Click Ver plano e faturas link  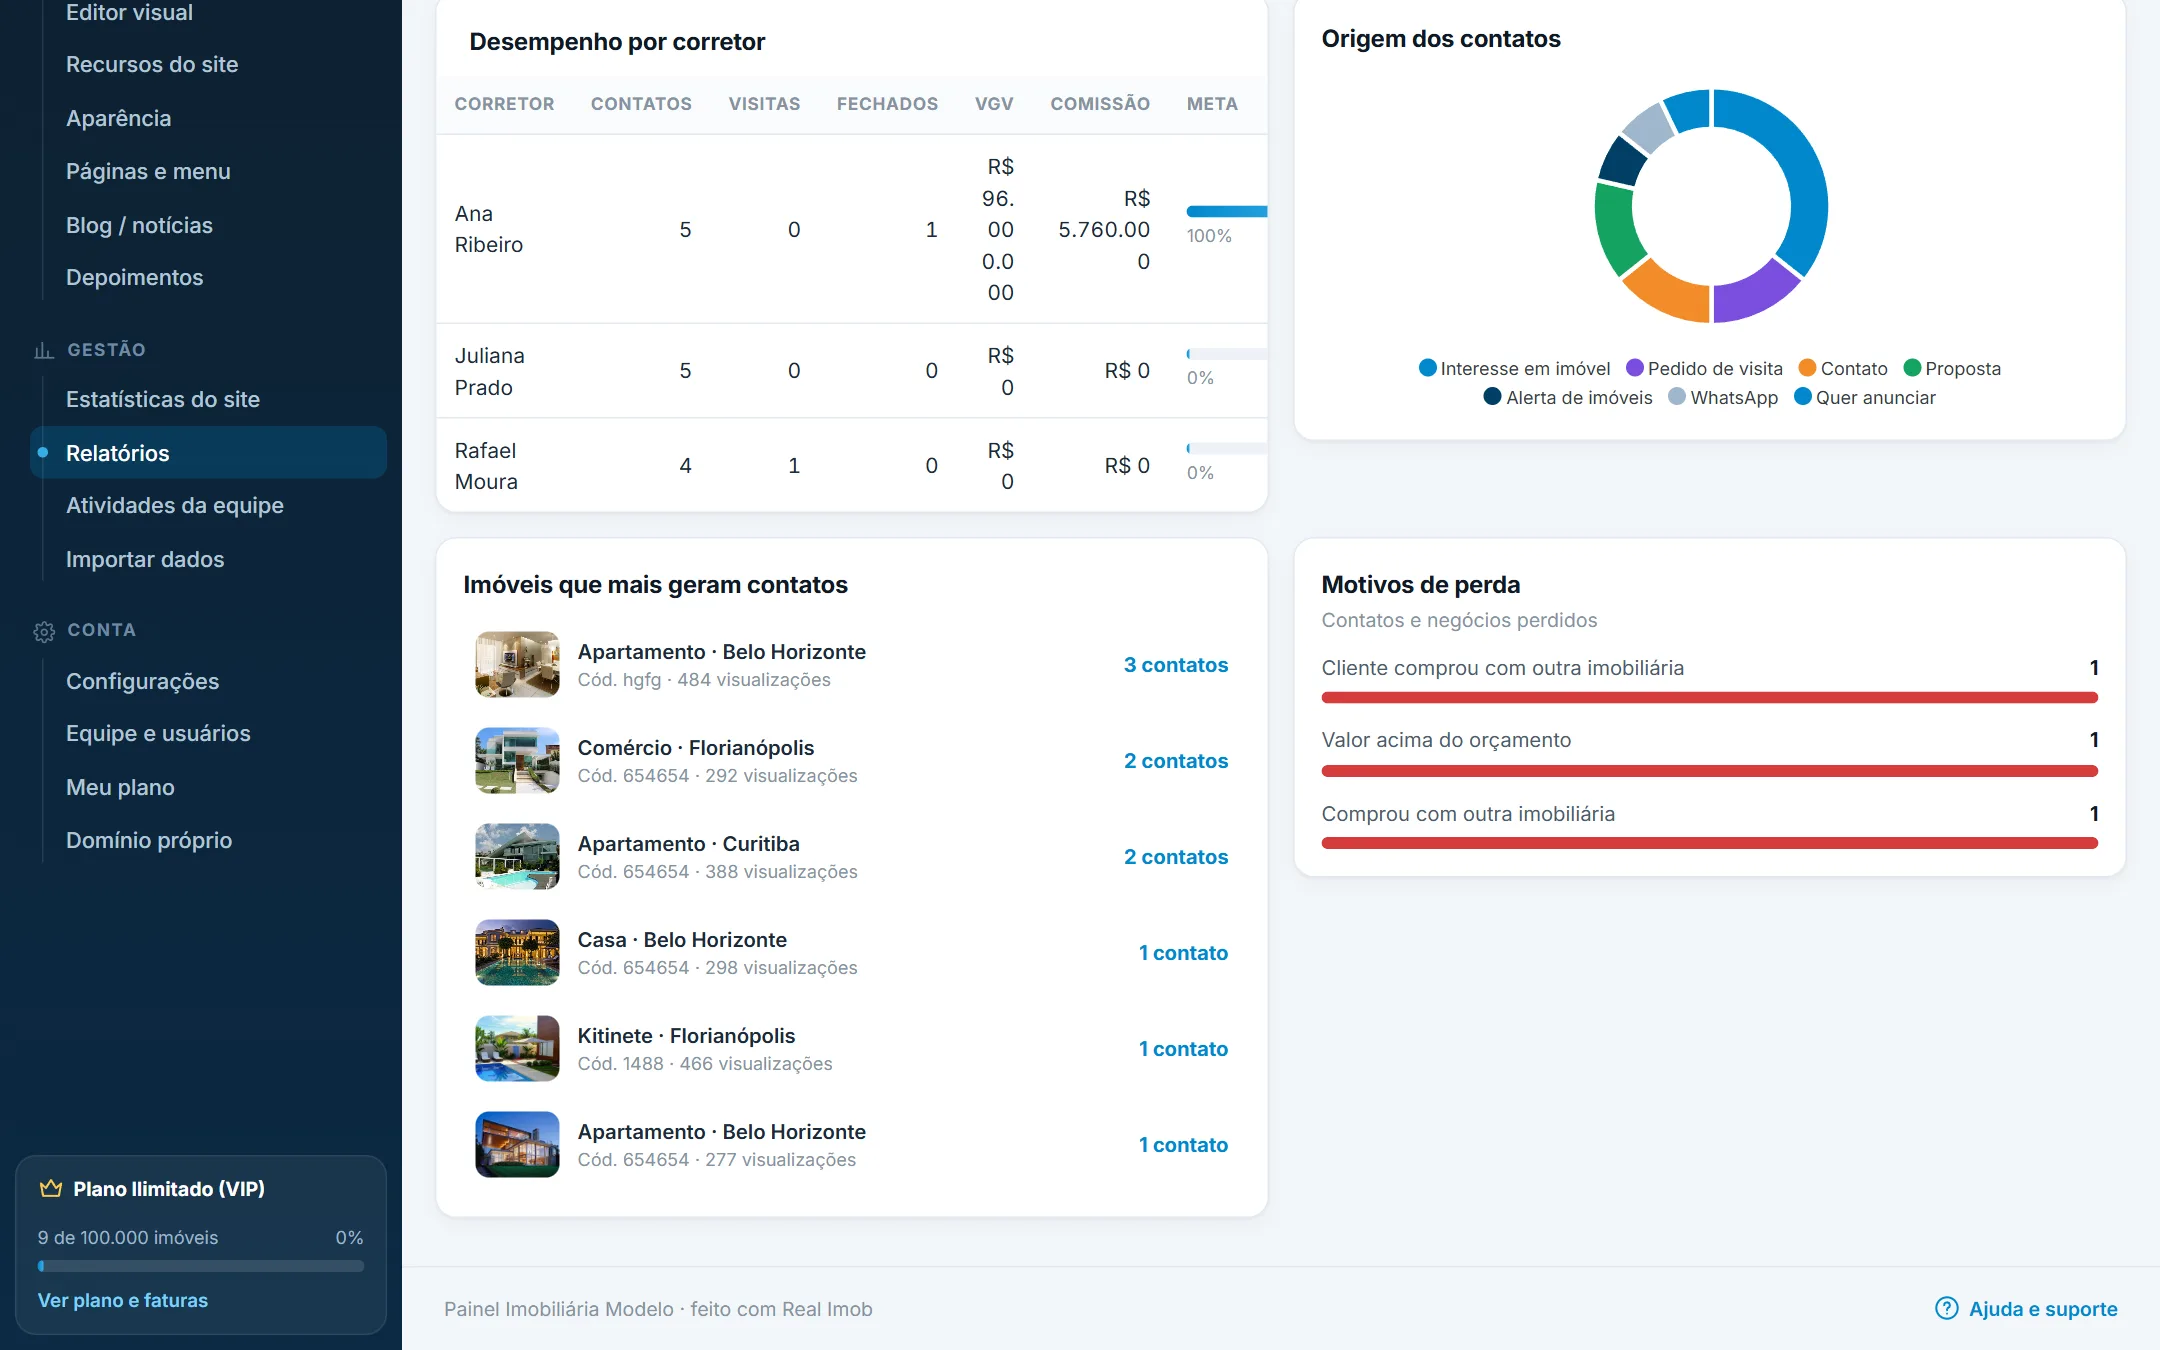[123, 1300]
